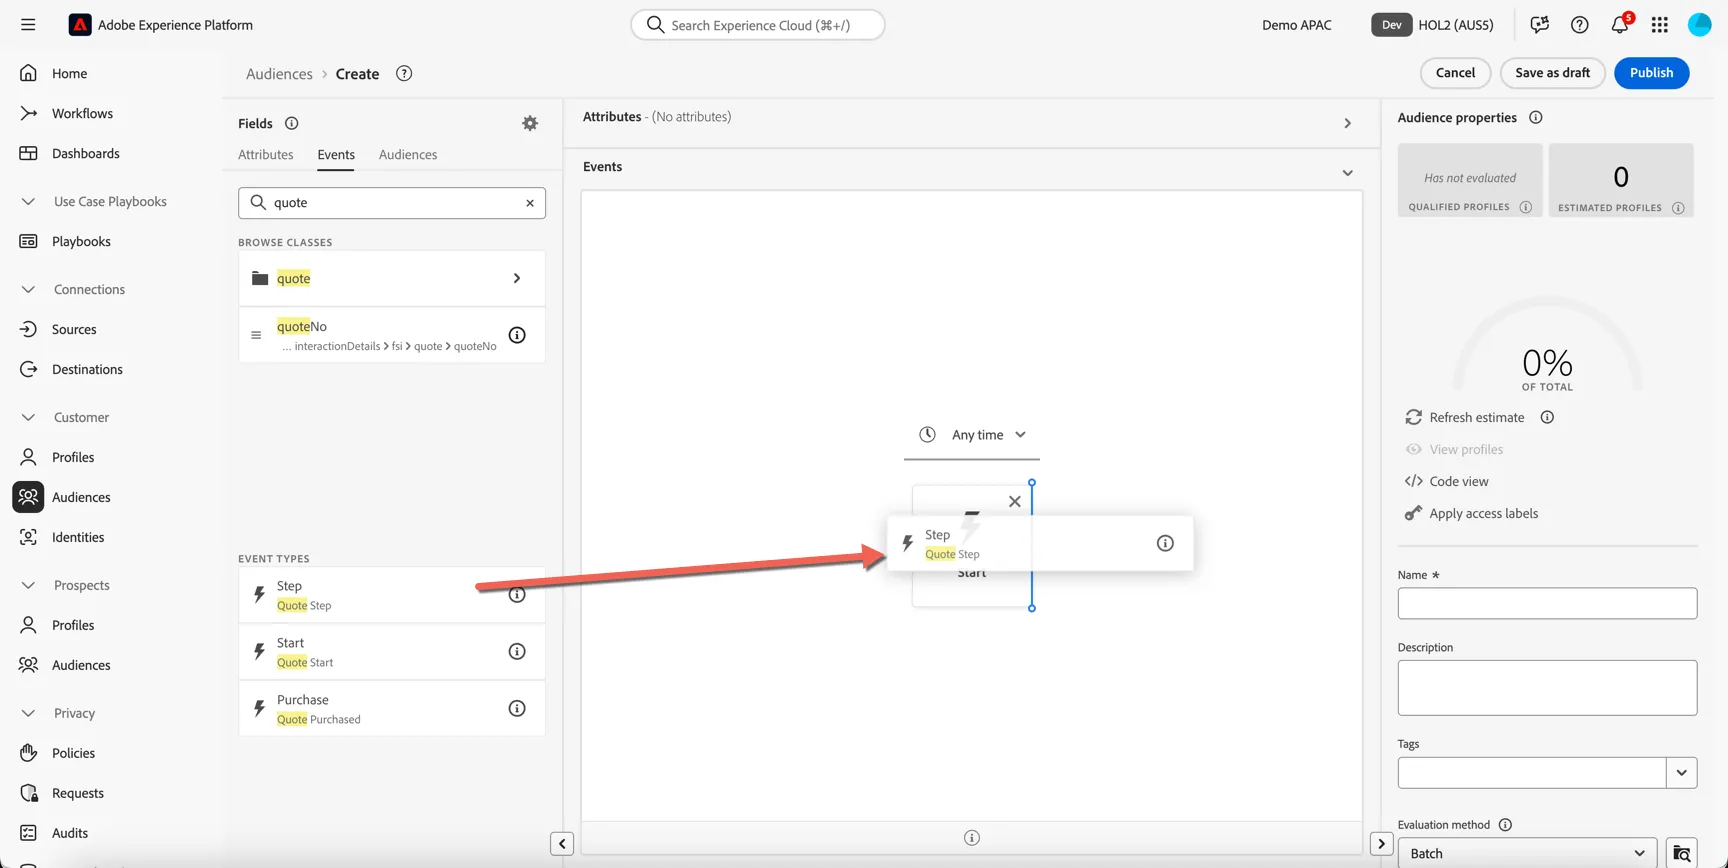Switch to the Attributes tab
The width and height of the screenshot is (1728, 868).
point(266,155)
